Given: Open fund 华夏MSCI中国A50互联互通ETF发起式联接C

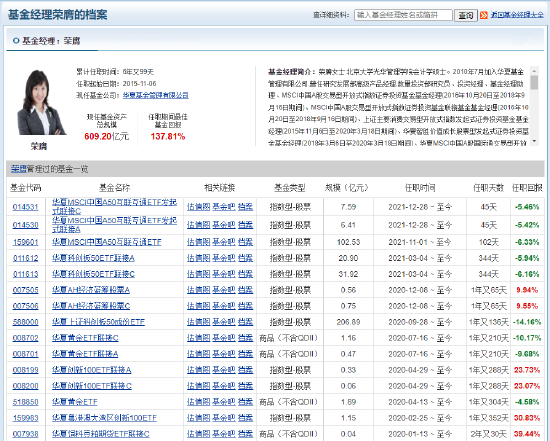Looking at the screenshot, I should point(114,207).
